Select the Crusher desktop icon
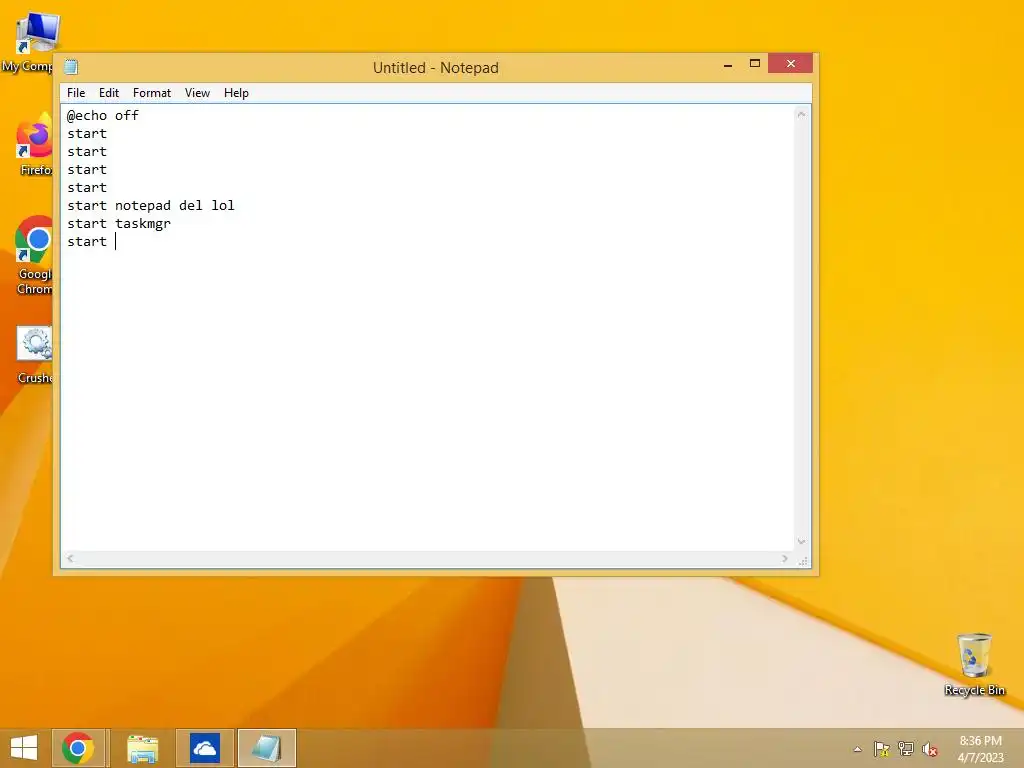This screenshot has width=1024, height=768. coord(34,355)
